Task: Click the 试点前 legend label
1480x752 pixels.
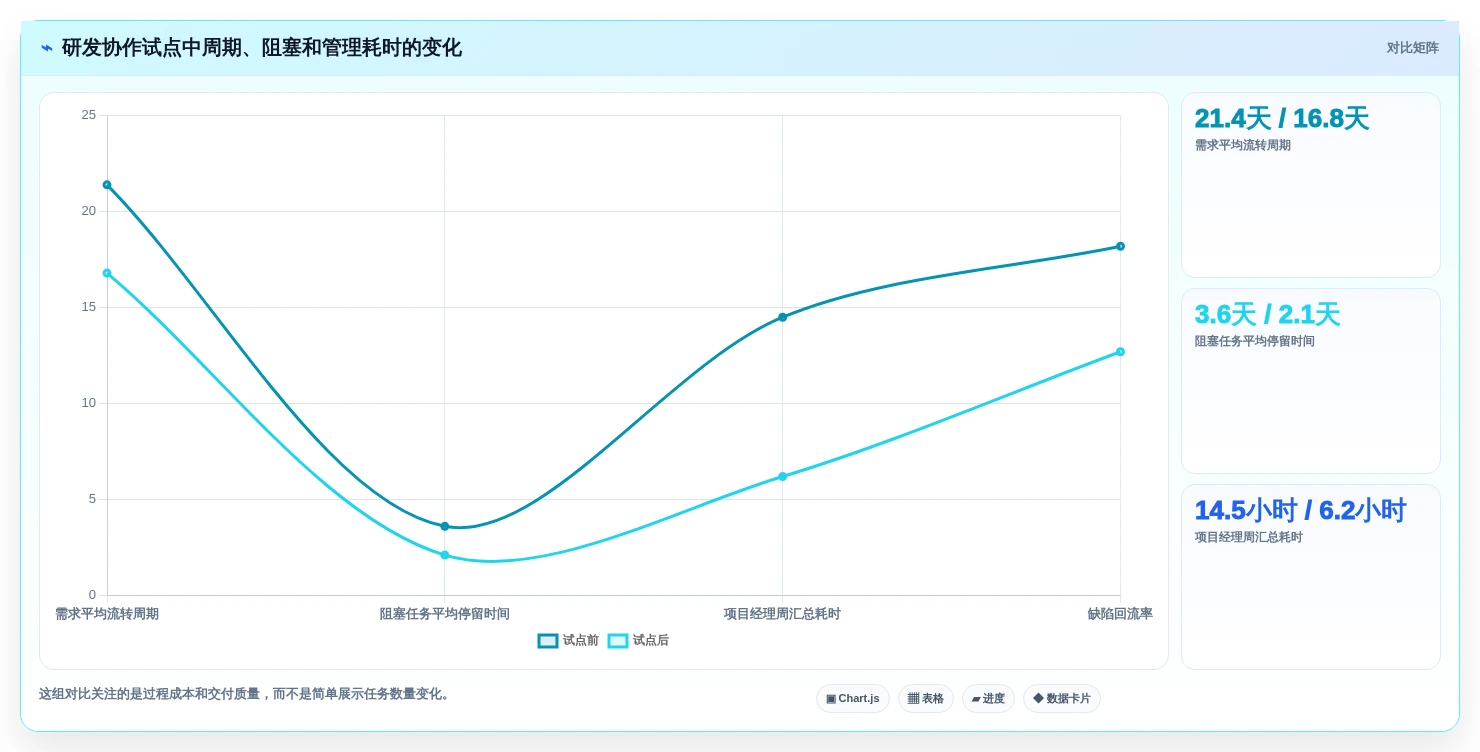Action: pos(580,641)
